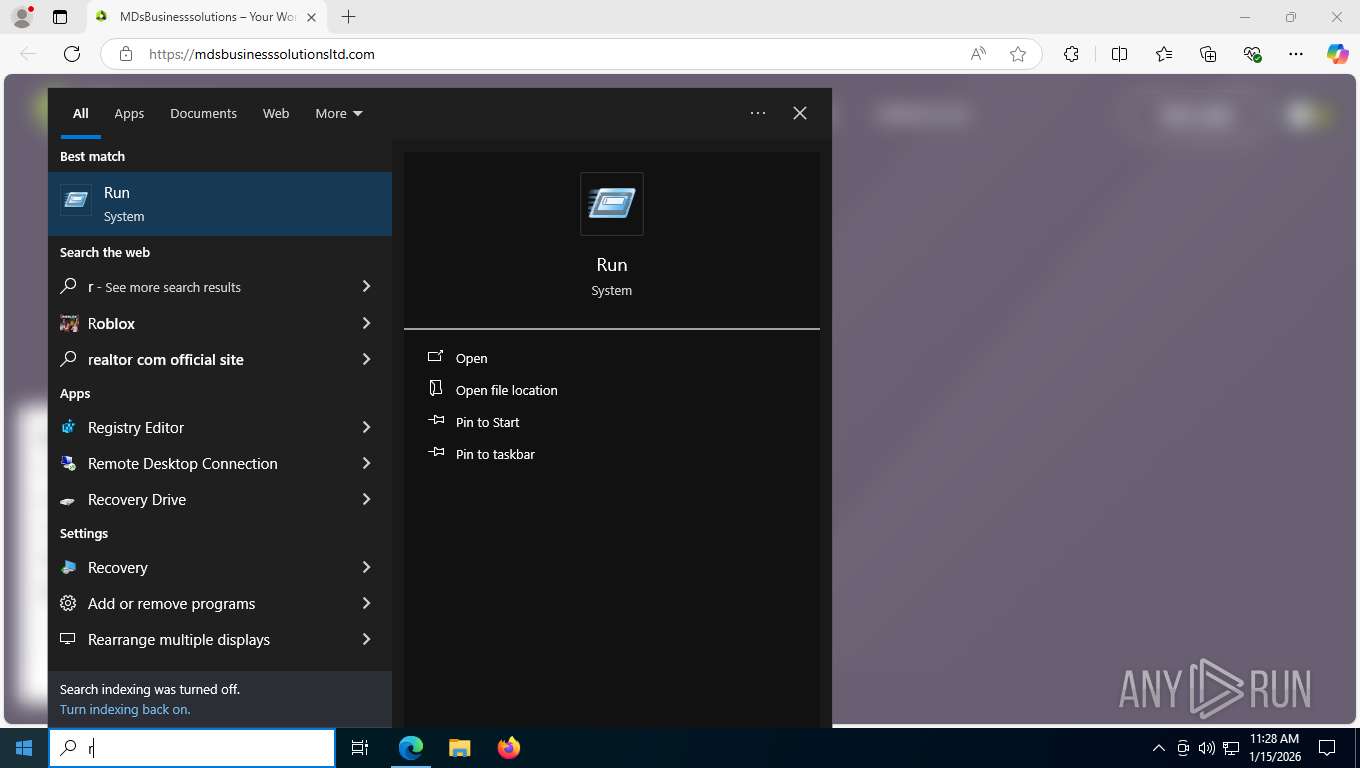The height and width of the screenshot is (768, 1360).
Task: Open 'realtor com official site' web suggestion
Action: coord(166,359)
